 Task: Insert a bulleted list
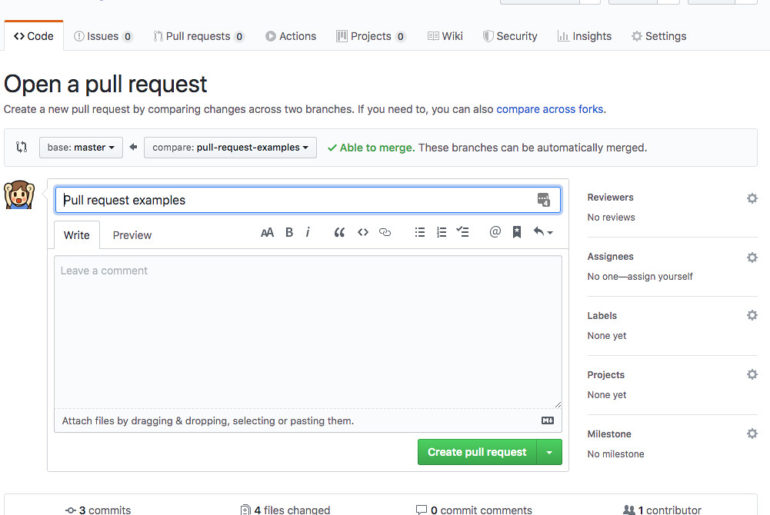[420, 232]
